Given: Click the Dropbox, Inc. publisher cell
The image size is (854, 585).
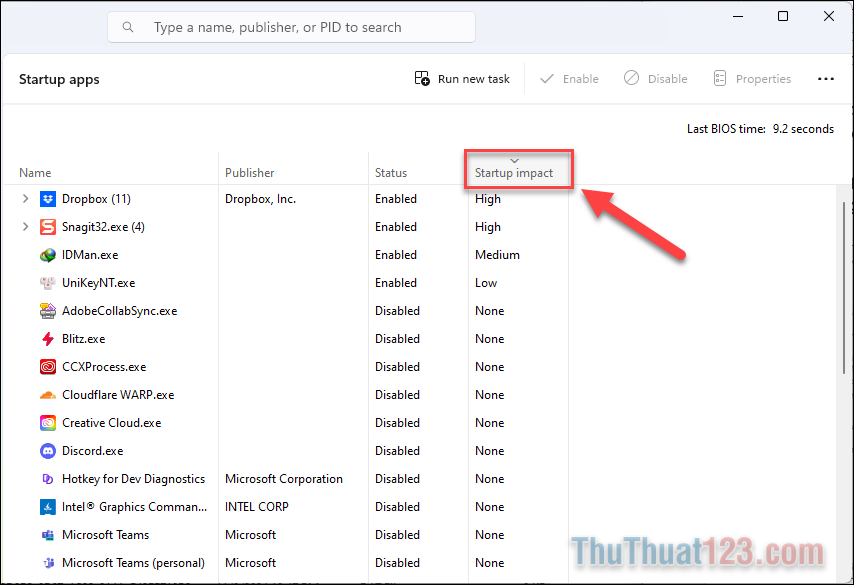Looking at the screenshot, I should [260, 199].
